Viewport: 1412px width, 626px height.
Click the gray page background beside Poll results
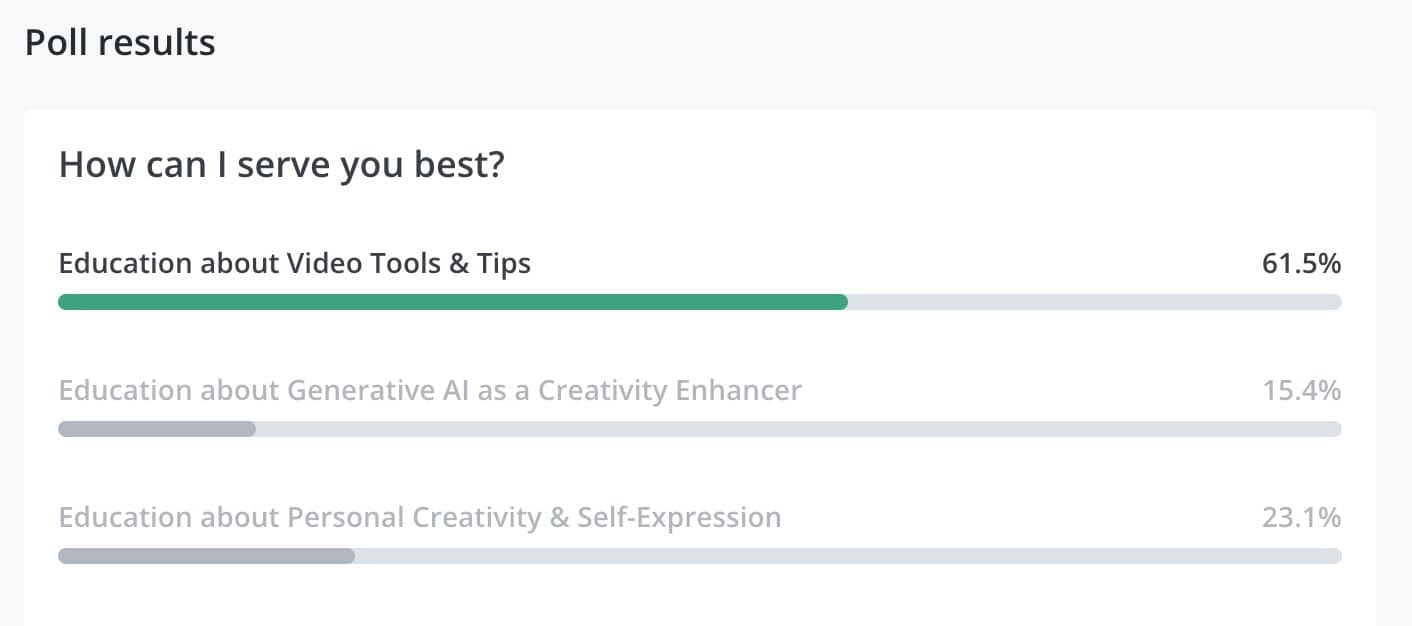(x=800, y=44)
